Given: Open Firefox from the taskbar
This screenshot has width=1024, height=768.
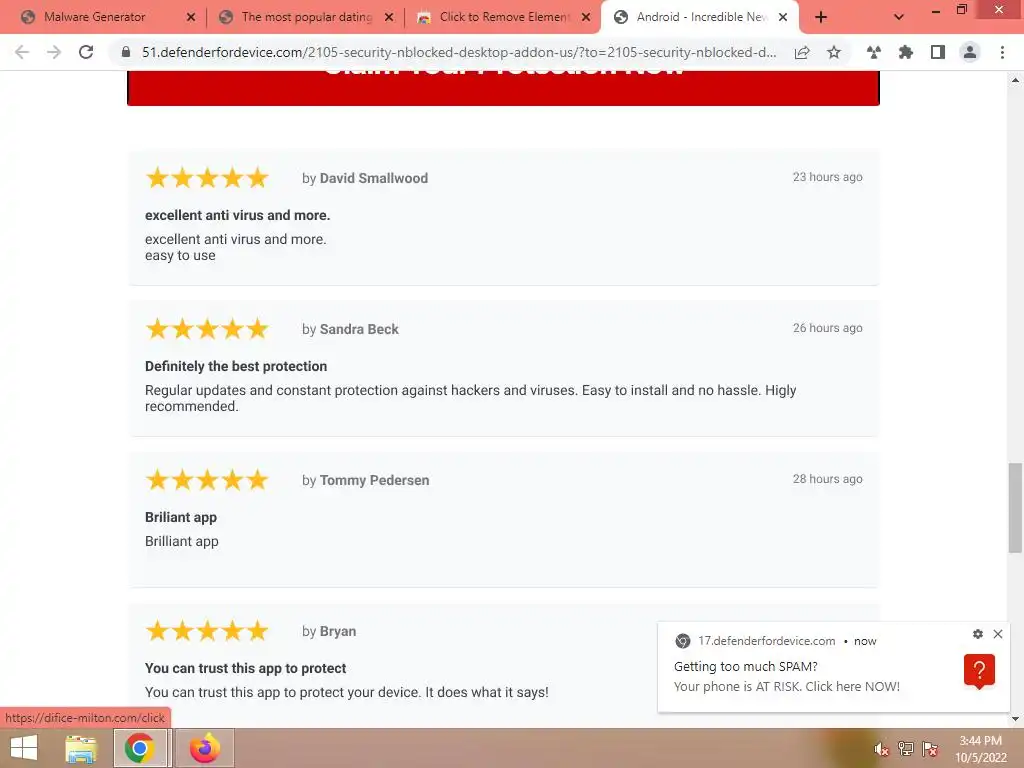Looking at the screenshot, I should [x=204, y=748].
